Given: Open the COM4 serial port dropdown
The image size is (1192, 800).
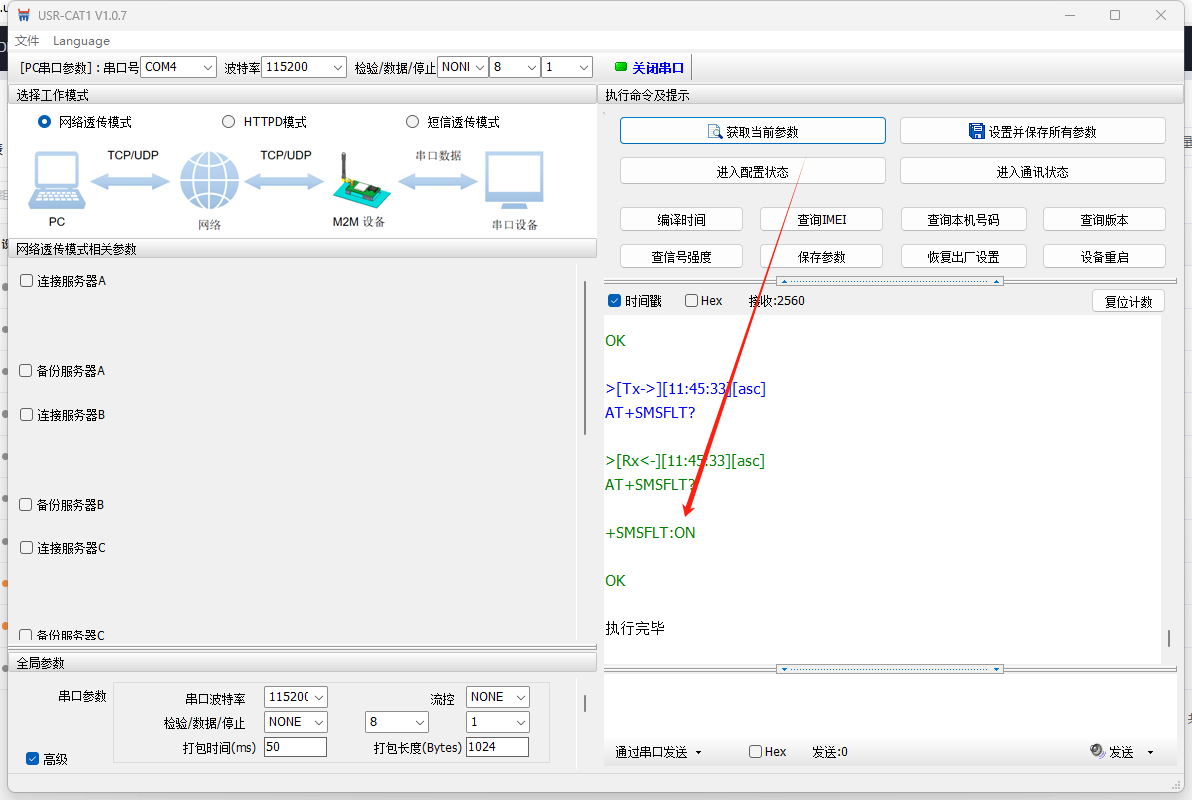Looking at the screenshot, I should coord(178,67).
